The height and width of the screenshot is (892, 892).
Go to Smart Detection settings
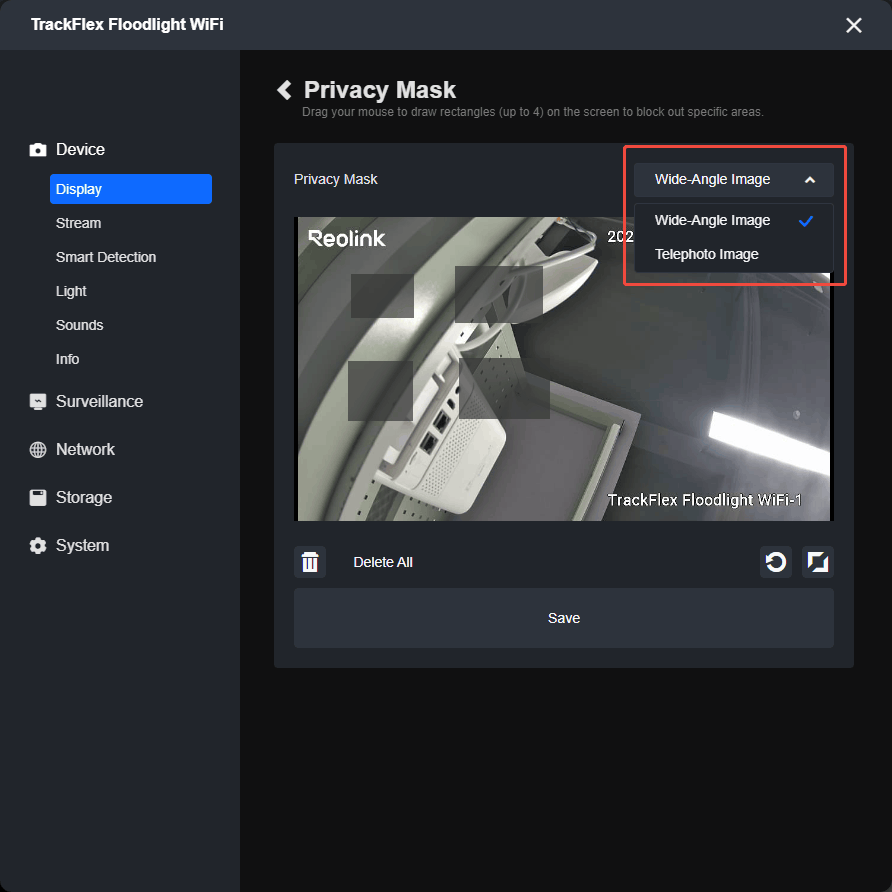coord(106,257)
